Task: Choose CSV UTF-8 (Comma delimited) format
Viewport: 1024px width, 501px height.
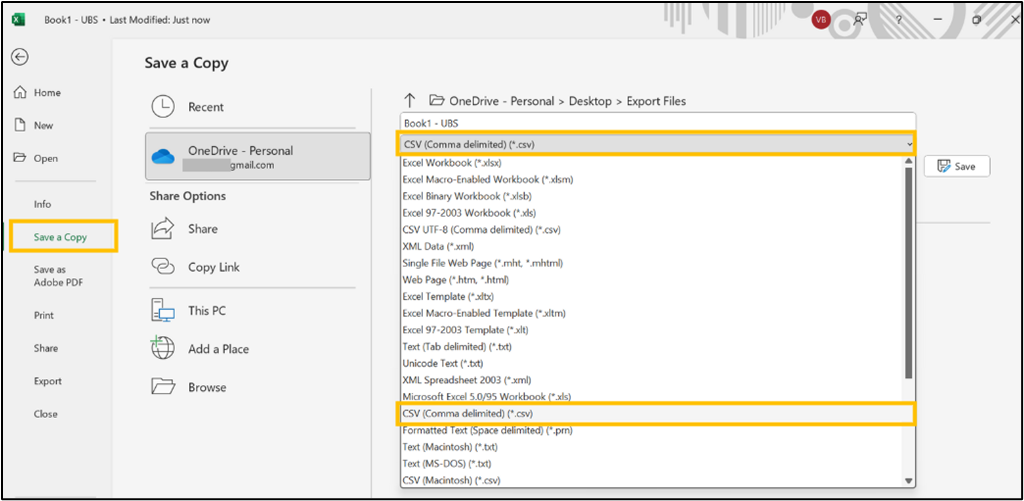Action: click(652, 229)
